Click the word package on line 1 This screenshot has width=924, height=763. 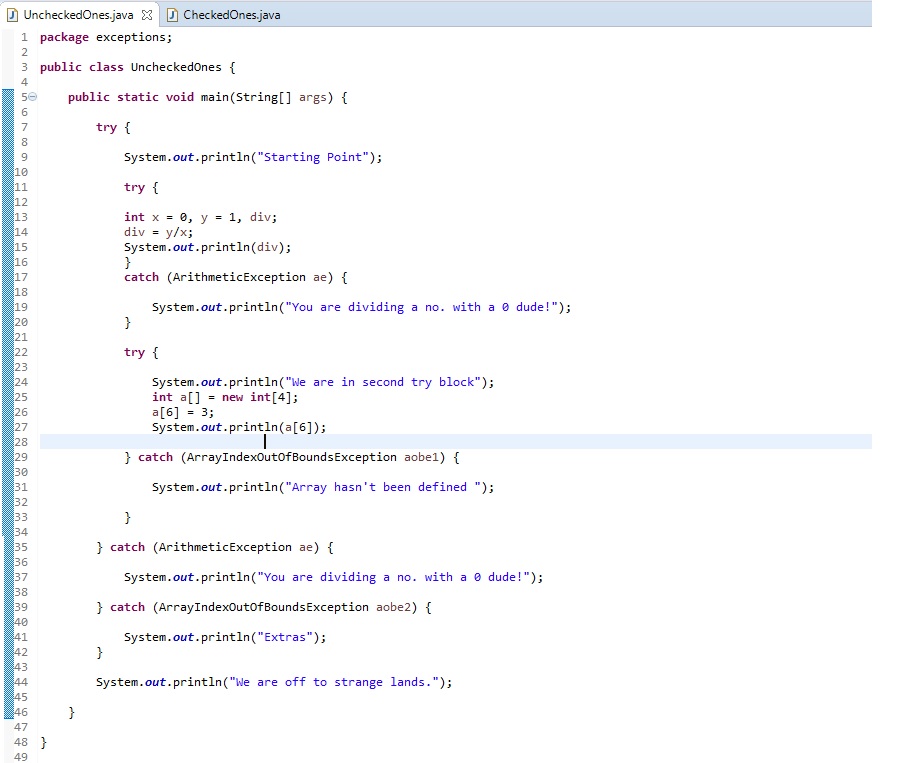pos(63,37)
